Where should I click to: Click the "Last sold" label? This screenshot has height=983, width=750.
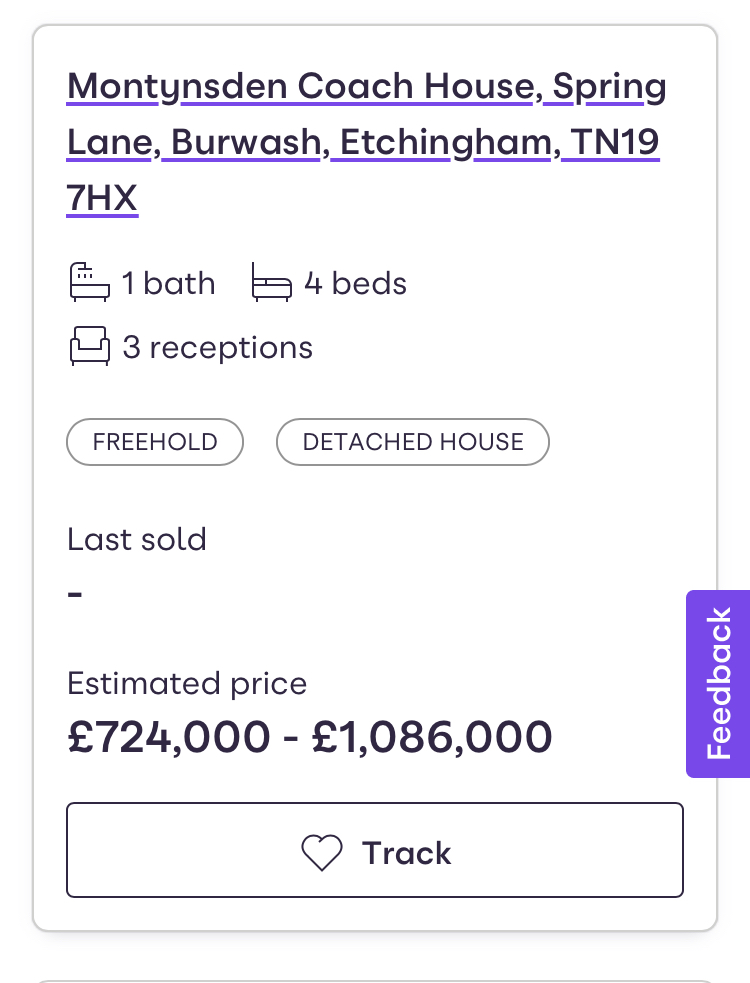(x=137, y=540)
